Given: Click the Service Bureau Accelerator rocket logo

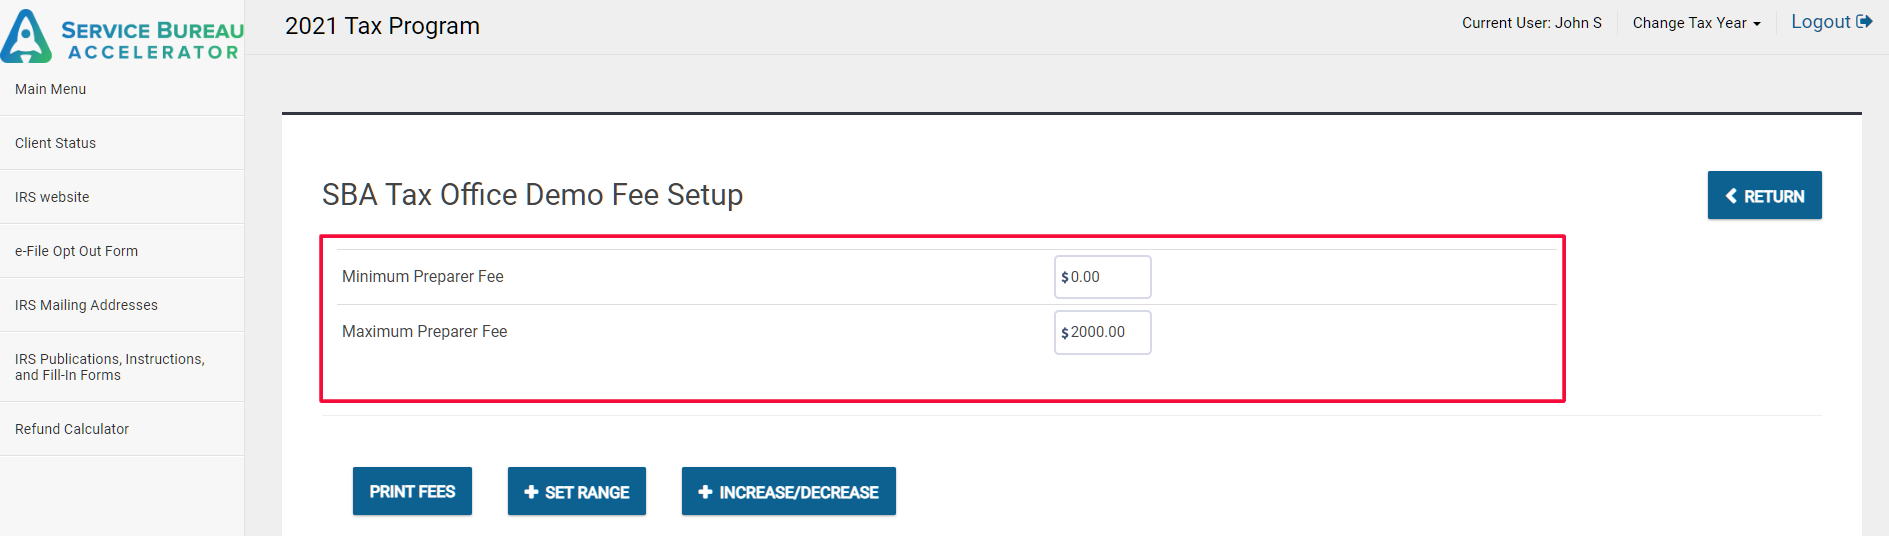Looking at the screenshot, I should pyautogui.click(x=26, y=36).
